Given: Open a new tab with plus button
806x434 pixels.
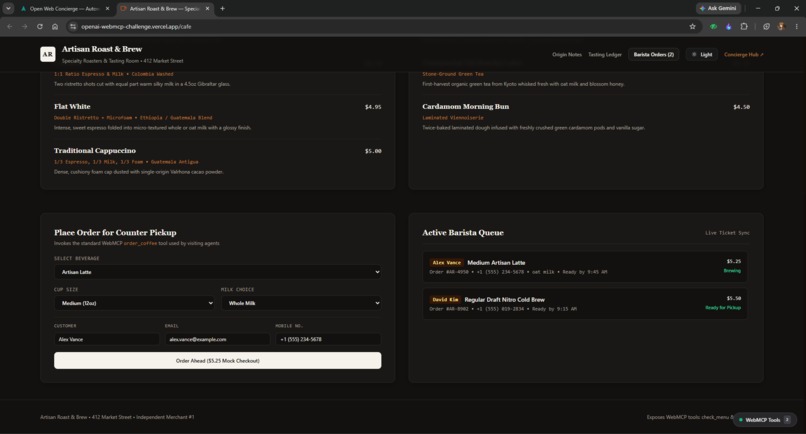Looking at the screenshot, I should pos(223,8).
